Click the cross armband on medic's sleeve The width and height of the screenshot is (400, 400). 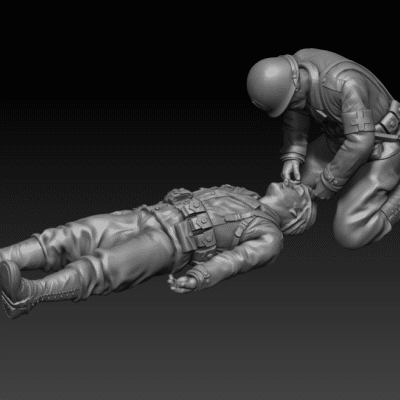[x=359, y=122]
